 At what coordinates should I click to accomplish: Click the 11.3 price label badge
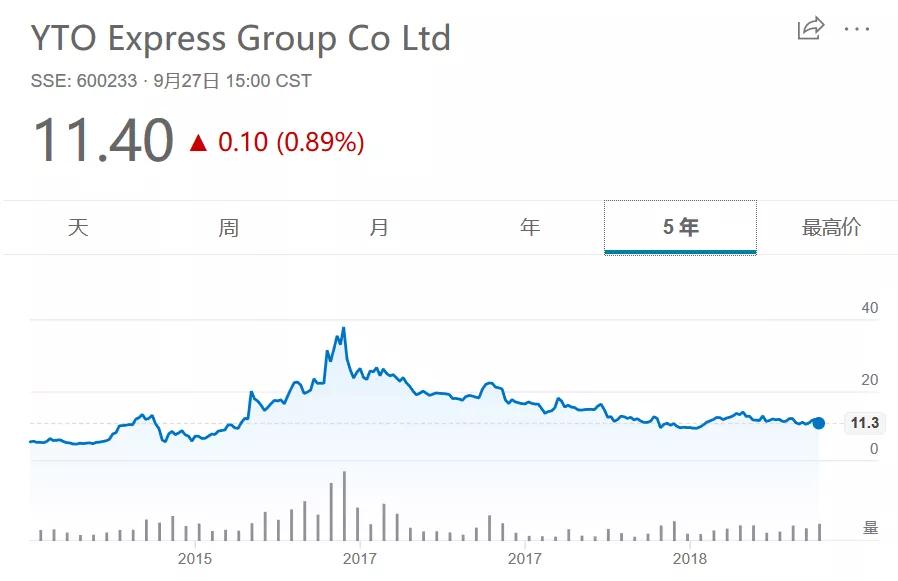863,423
